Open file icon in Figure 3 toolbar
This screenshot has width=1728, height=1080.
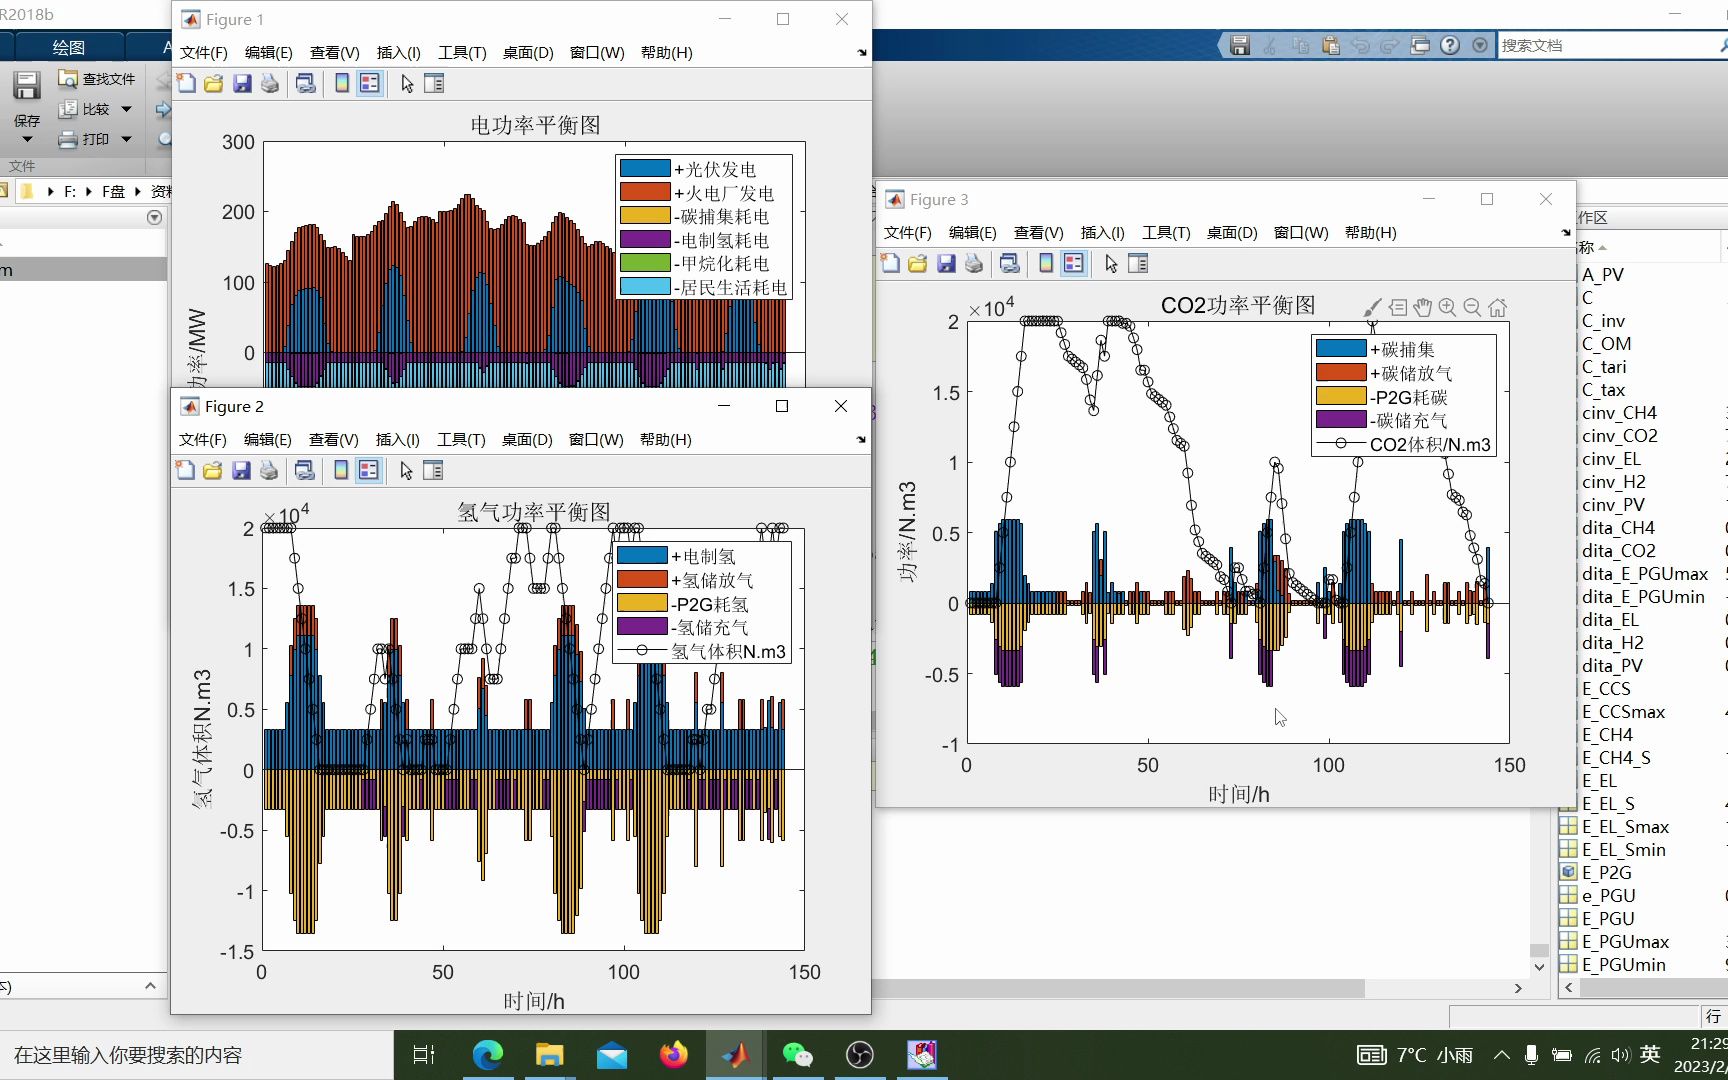(917, 264)
